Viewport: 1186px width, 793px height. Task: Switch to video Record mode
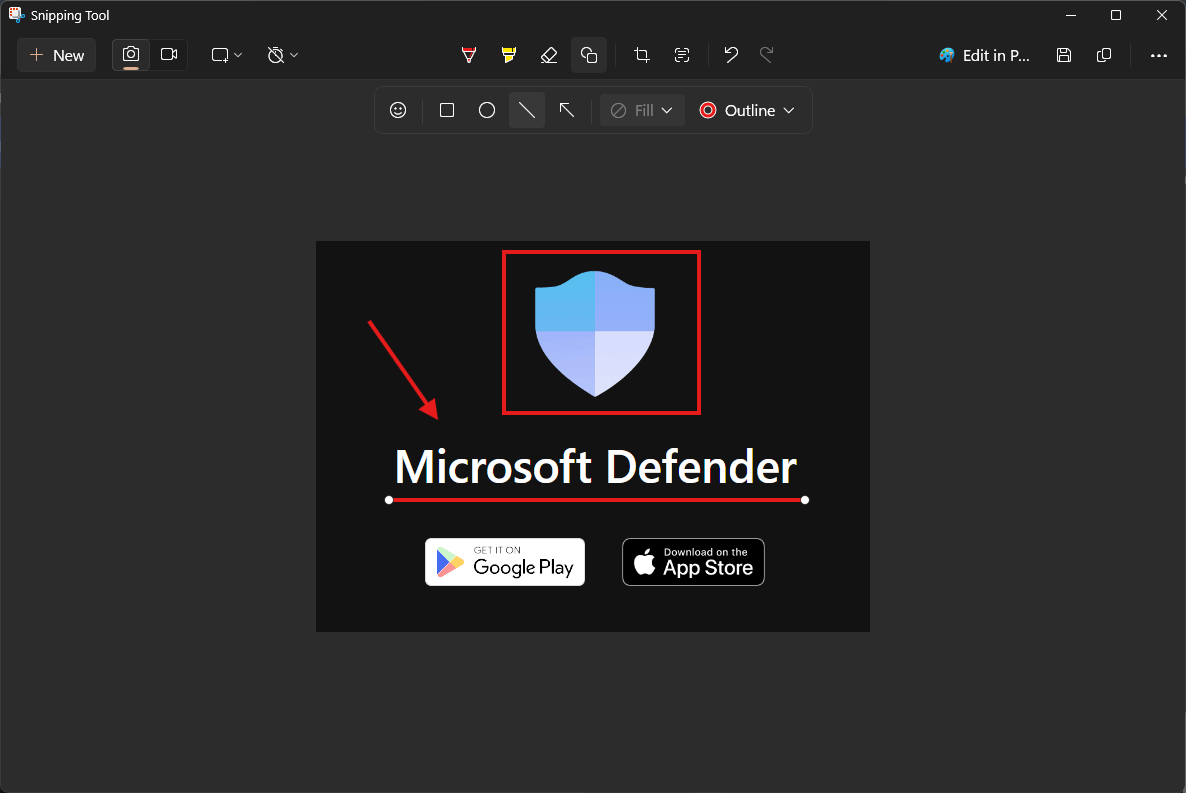[169, 54]
